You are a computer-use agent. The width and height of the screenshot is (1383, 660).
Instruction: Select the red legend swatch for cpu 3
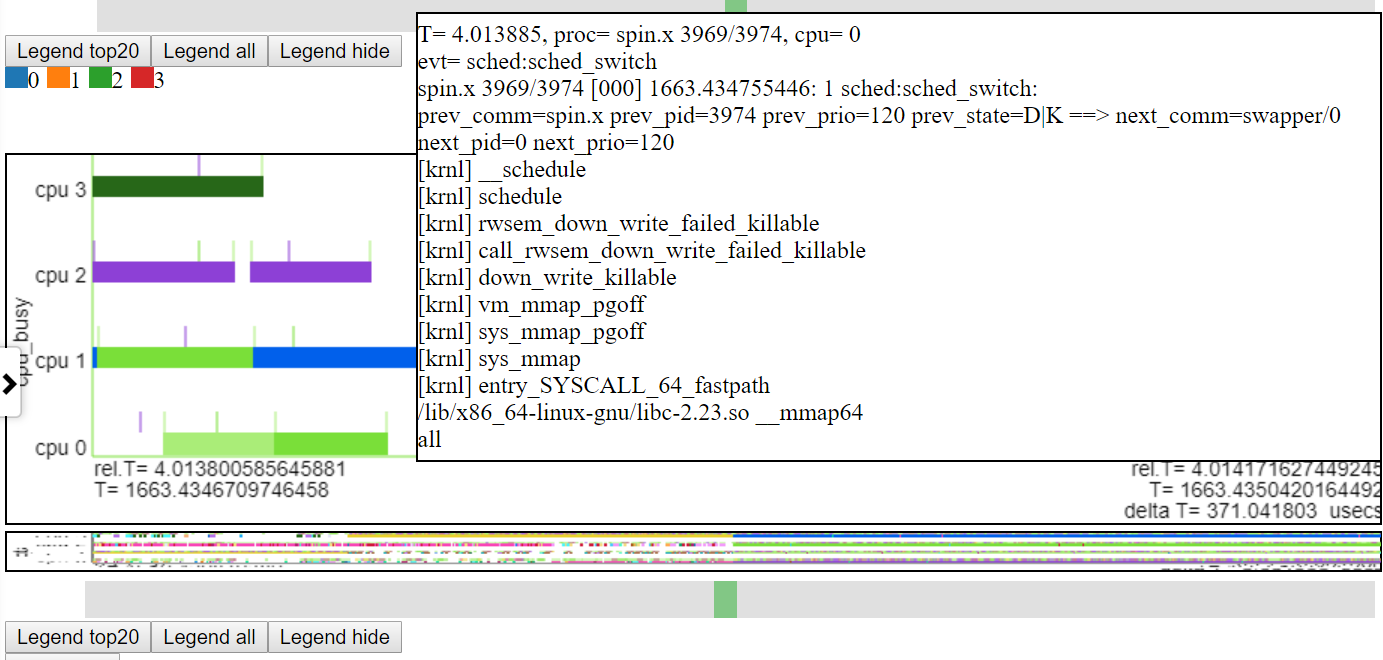142,79
